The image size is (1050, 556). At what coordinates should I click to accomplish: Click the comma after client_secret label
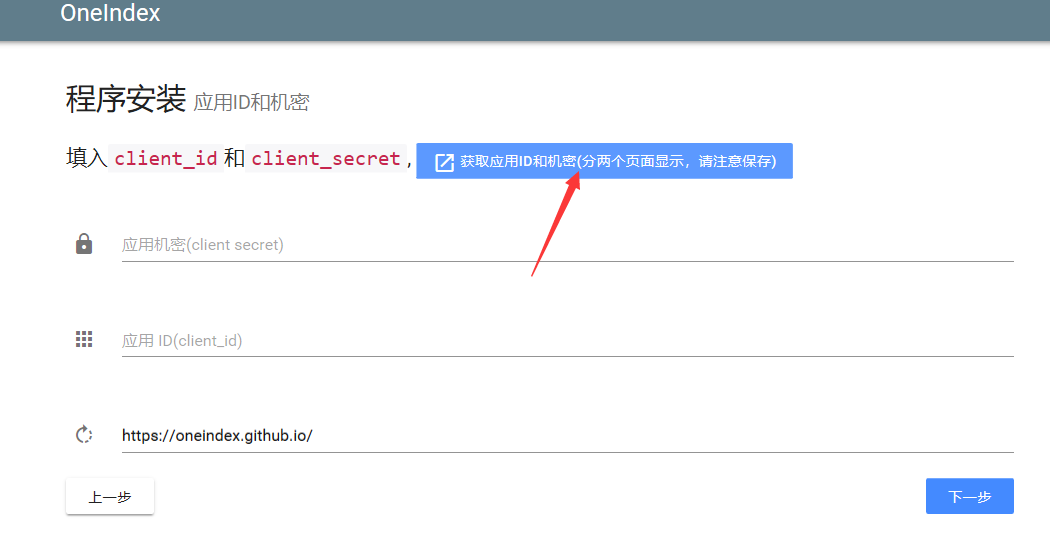pos(409,162)
